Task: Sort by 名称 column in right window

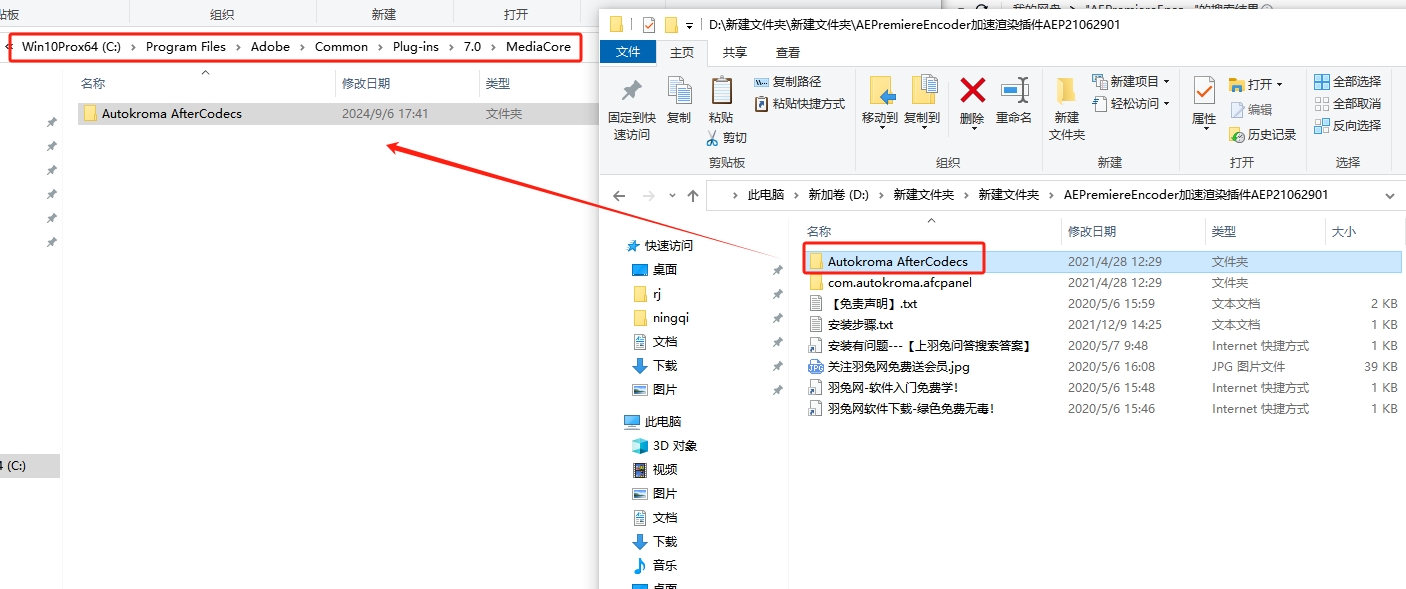Action: 931,231
